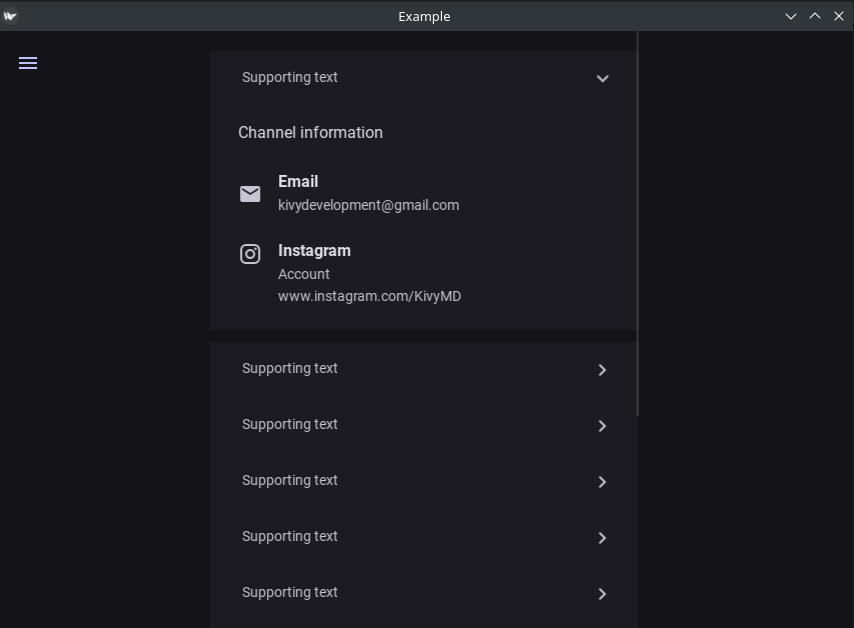
Task: Click the kivydevelopment@gmail.com email address
Action: coord(368,205)
